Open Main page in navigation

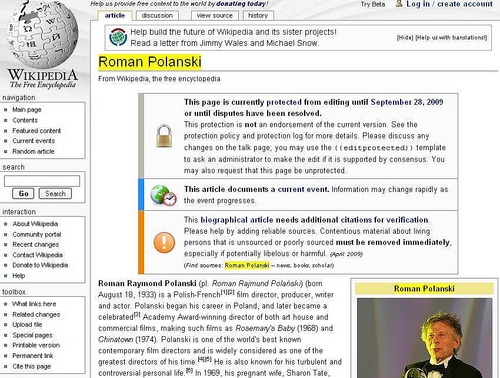27,110
